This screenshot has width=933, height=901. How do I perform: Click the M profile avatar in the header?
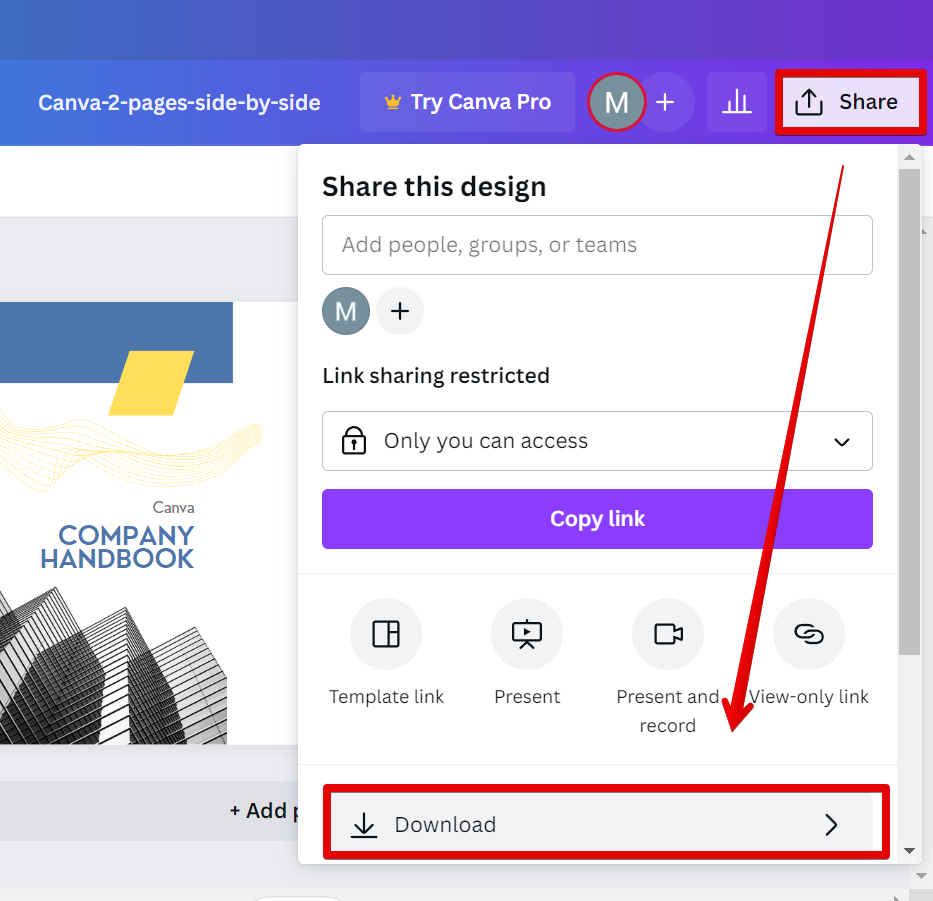click(x=616, y=102)
